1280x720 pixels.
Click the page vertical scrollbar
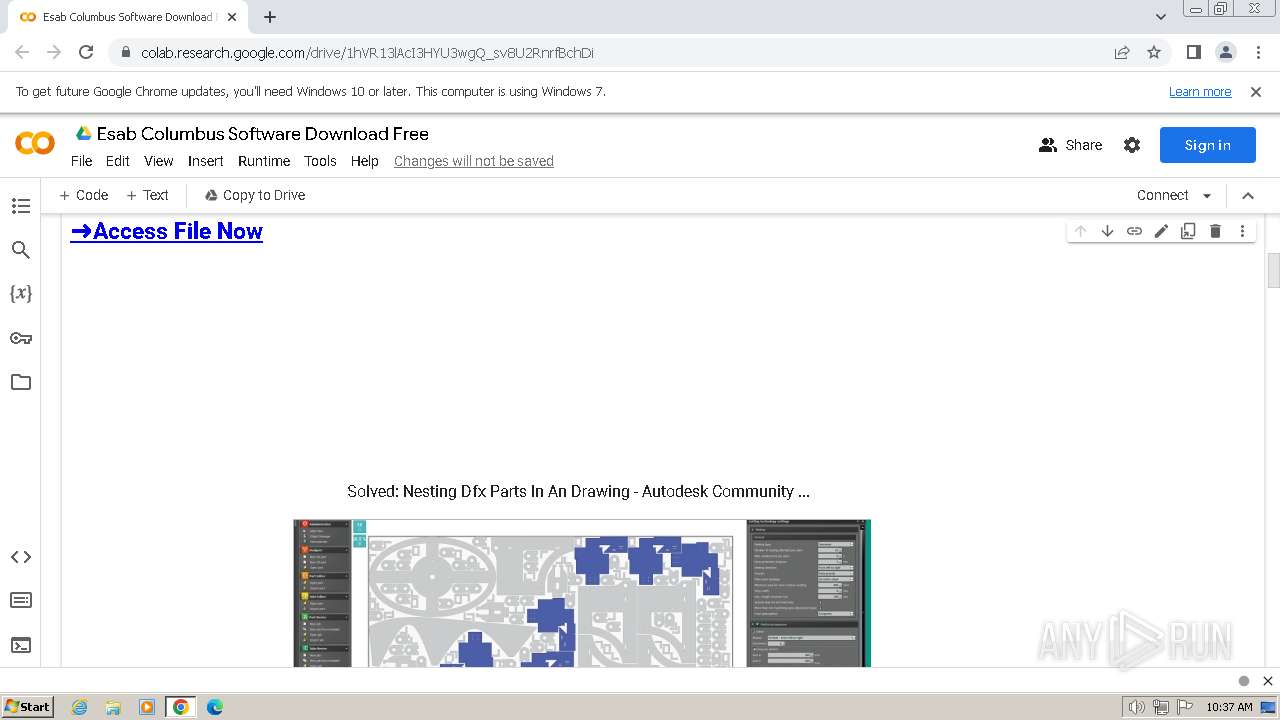[x=1273, y=270]
